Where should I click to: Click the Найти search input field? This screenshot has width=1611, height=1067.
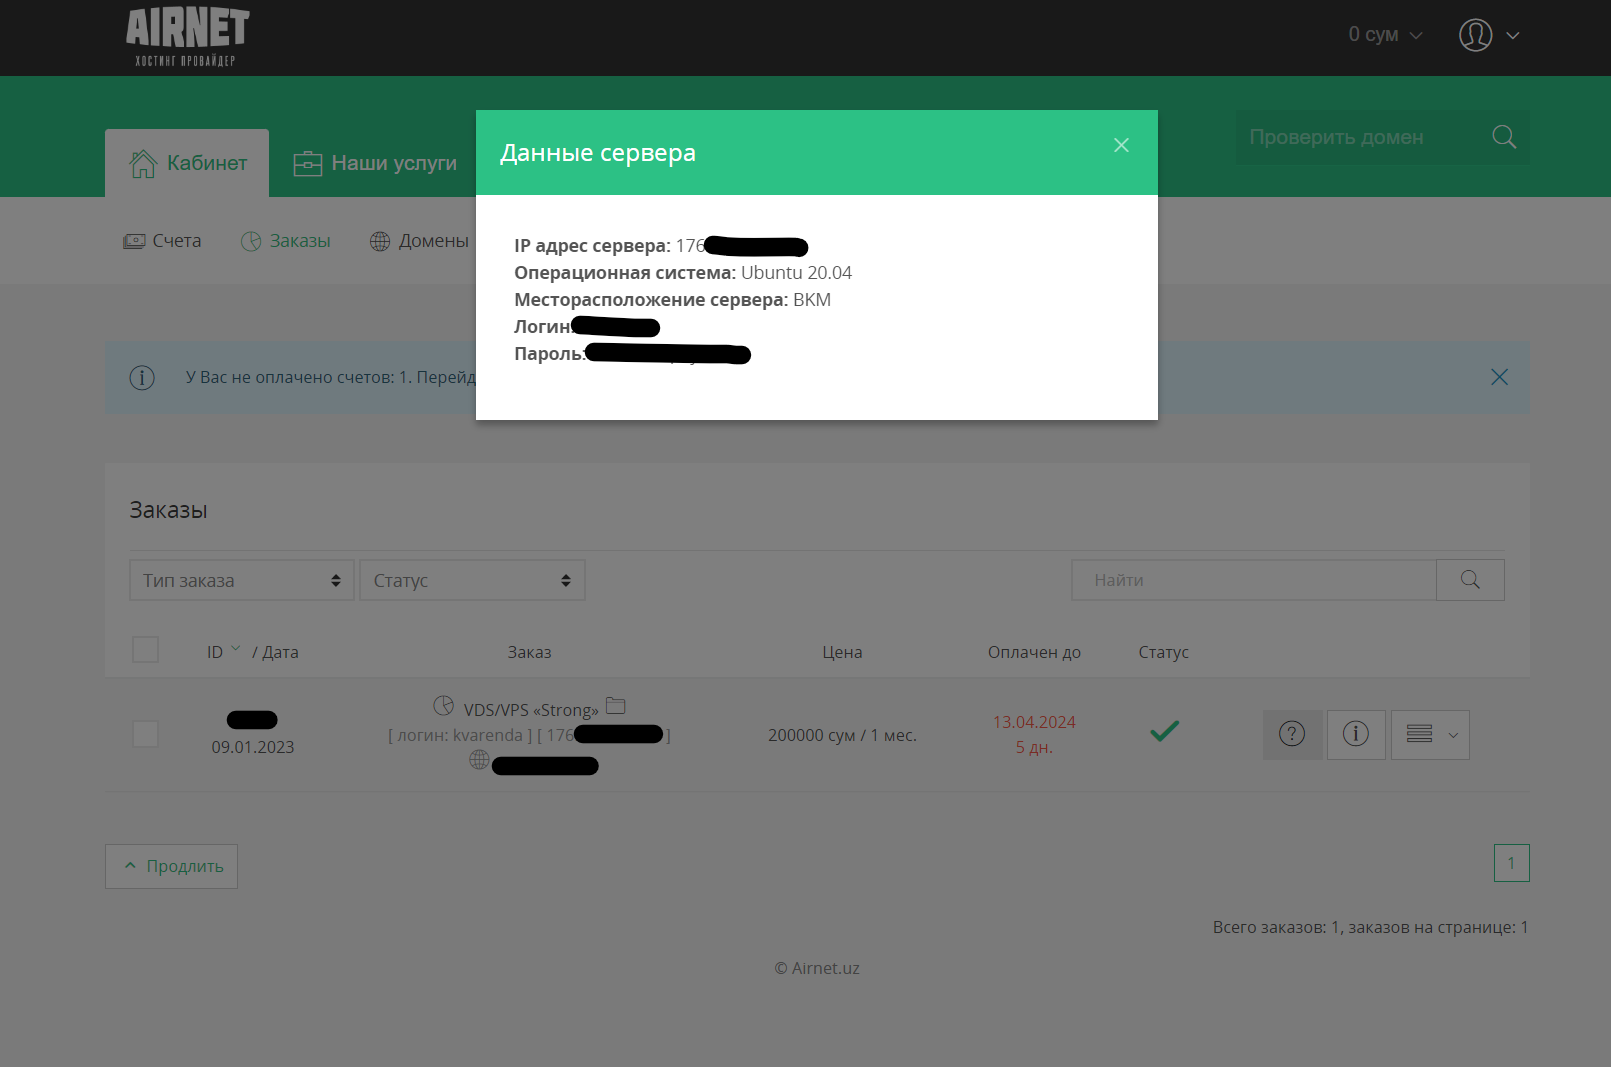click(x=1253, y=579)
